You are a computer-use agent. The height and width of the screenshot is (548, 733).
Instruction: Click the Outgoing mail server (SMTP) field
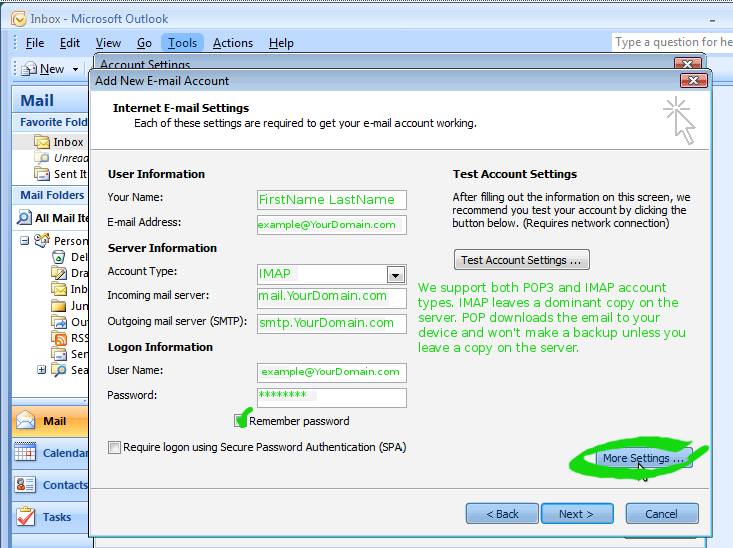click(331, 324)
